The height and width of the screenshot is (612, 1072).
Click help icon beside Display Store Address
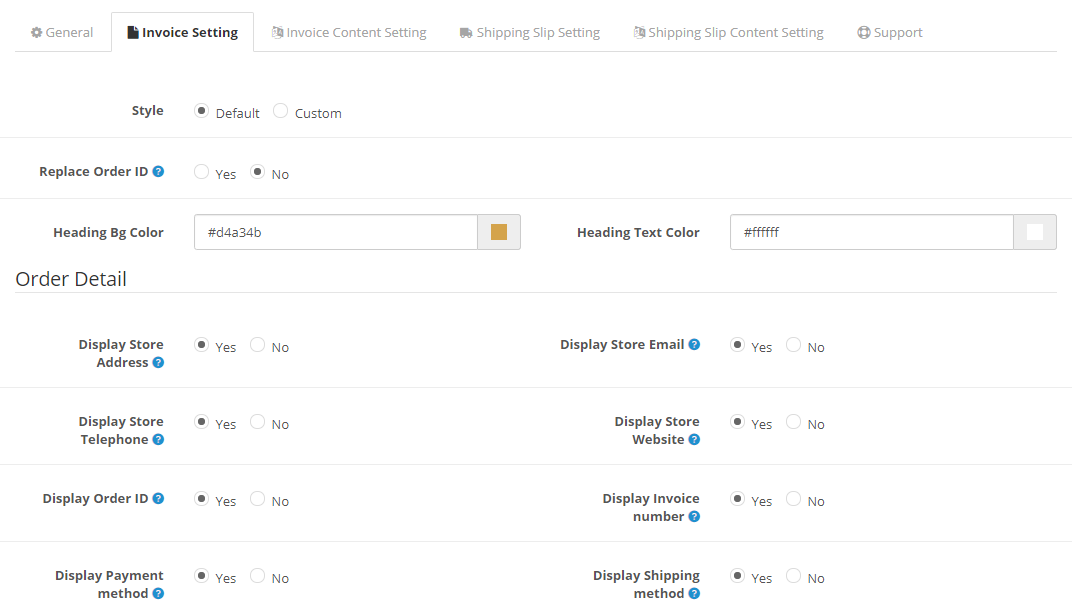(158, 362)
